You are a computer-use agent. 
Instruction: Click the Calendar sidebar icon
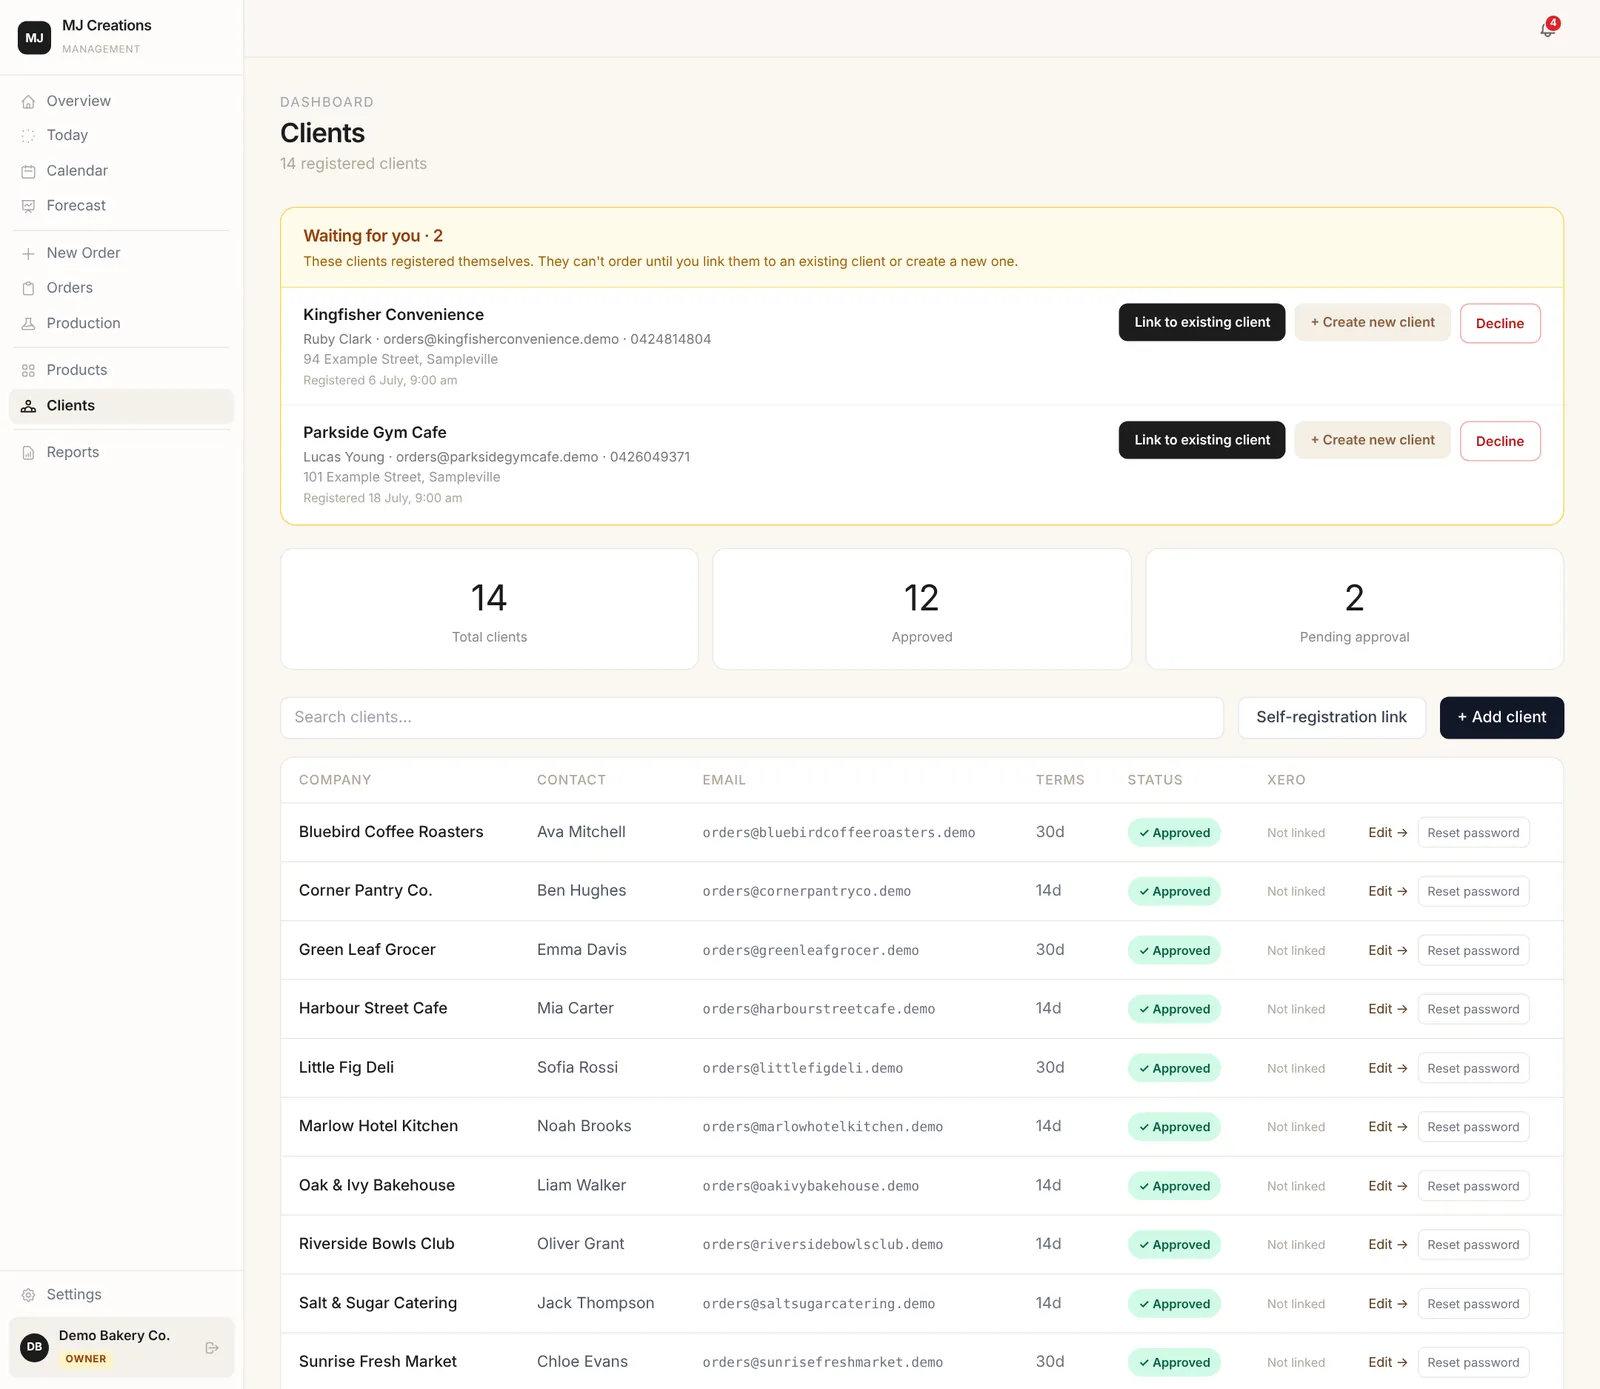pos(28,171)
